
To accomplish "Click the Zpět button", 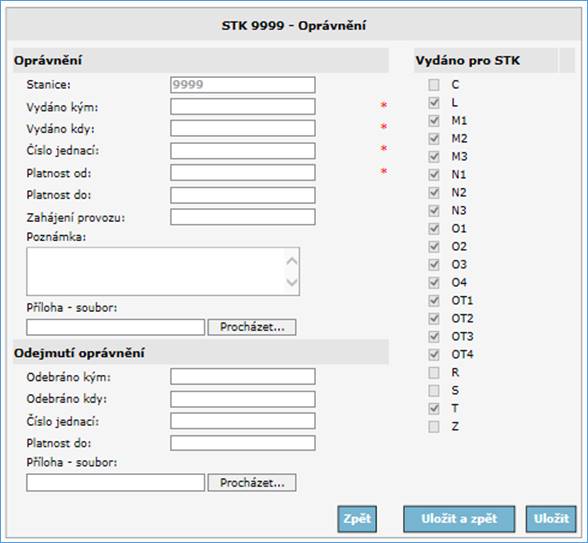I will pyautogui.click(x=357, y=519).
